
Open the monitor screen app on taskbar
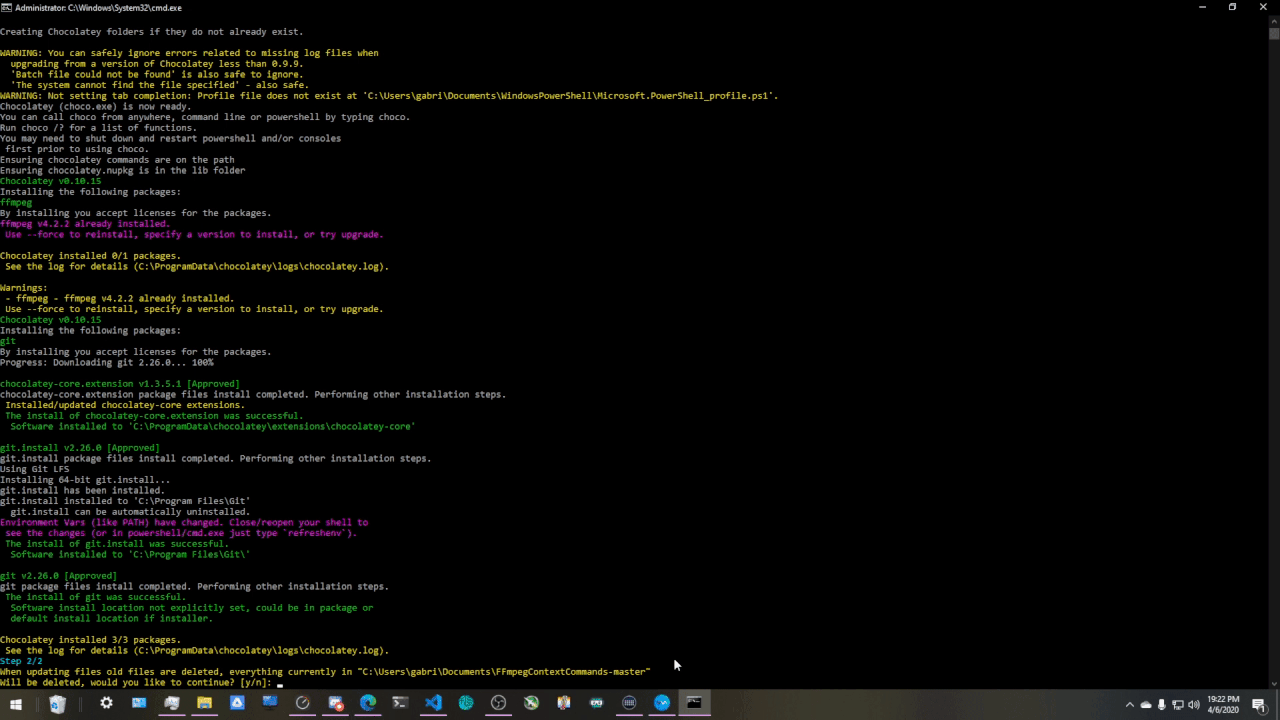(270, 703)
